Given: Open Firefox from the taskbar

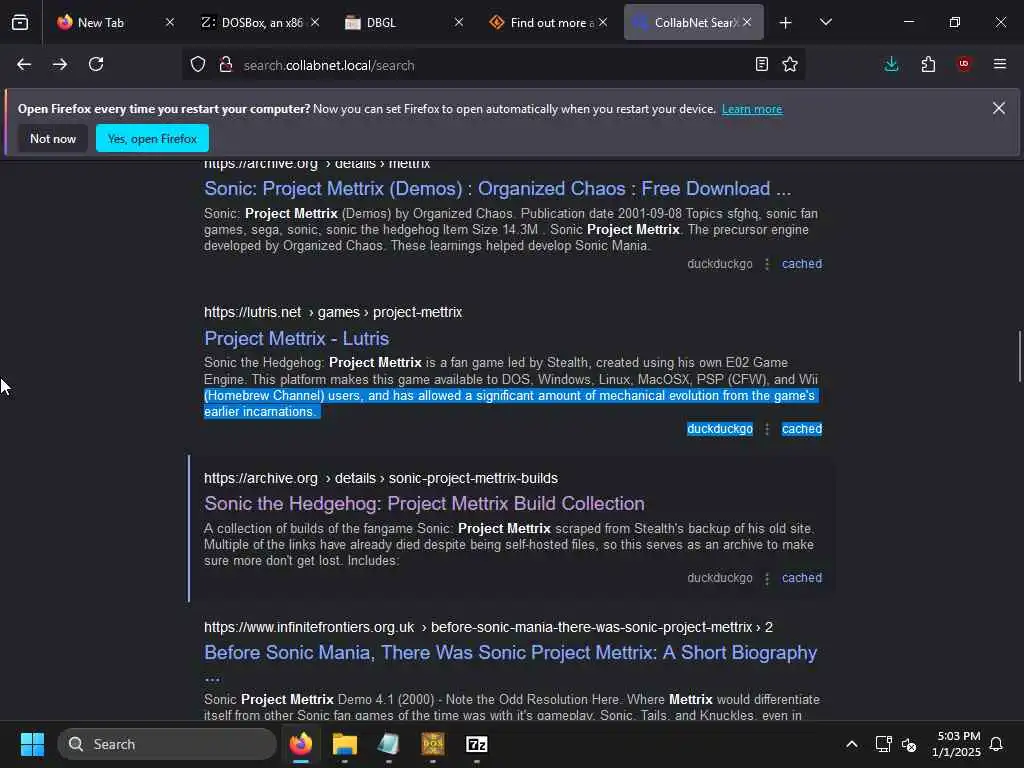Looking at the screenshot, I should [x=301, y=744].
